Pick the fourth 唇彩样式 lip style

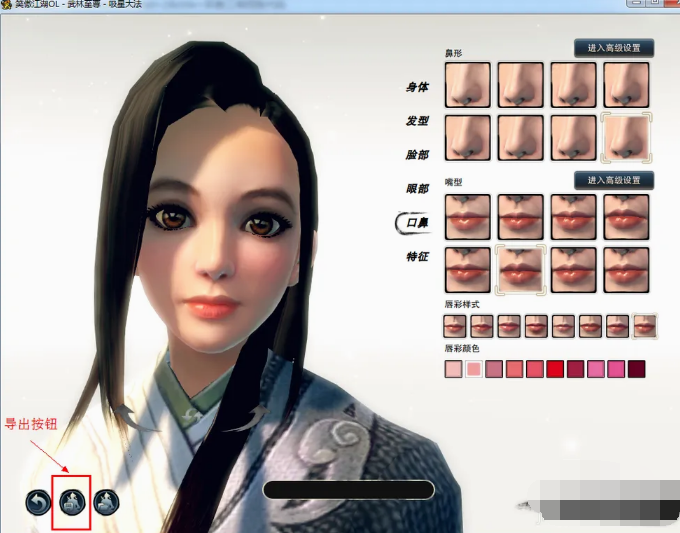point(536,326)
